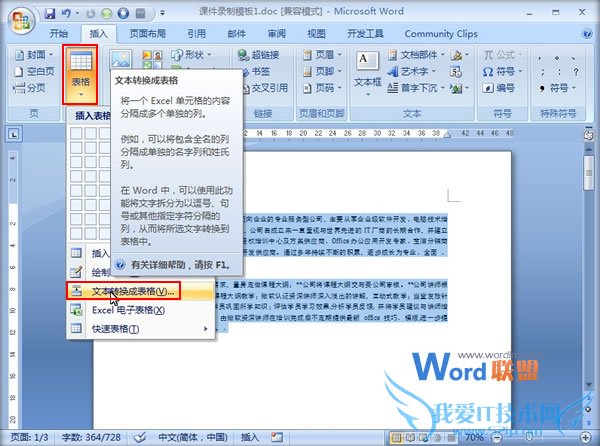Click the 表格 table button
The width and height of the screenshot is (600, 446).
click(80, 74)
